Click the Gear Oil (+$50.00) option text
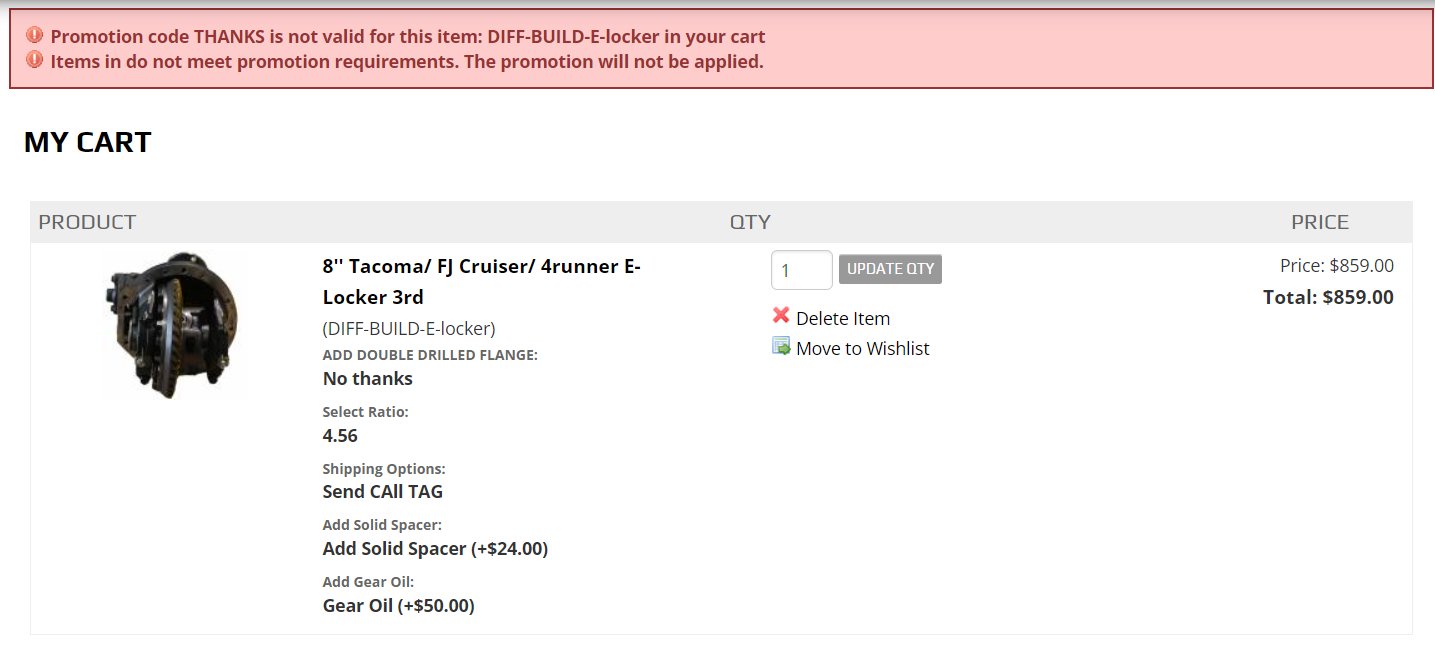 point(398,605)
